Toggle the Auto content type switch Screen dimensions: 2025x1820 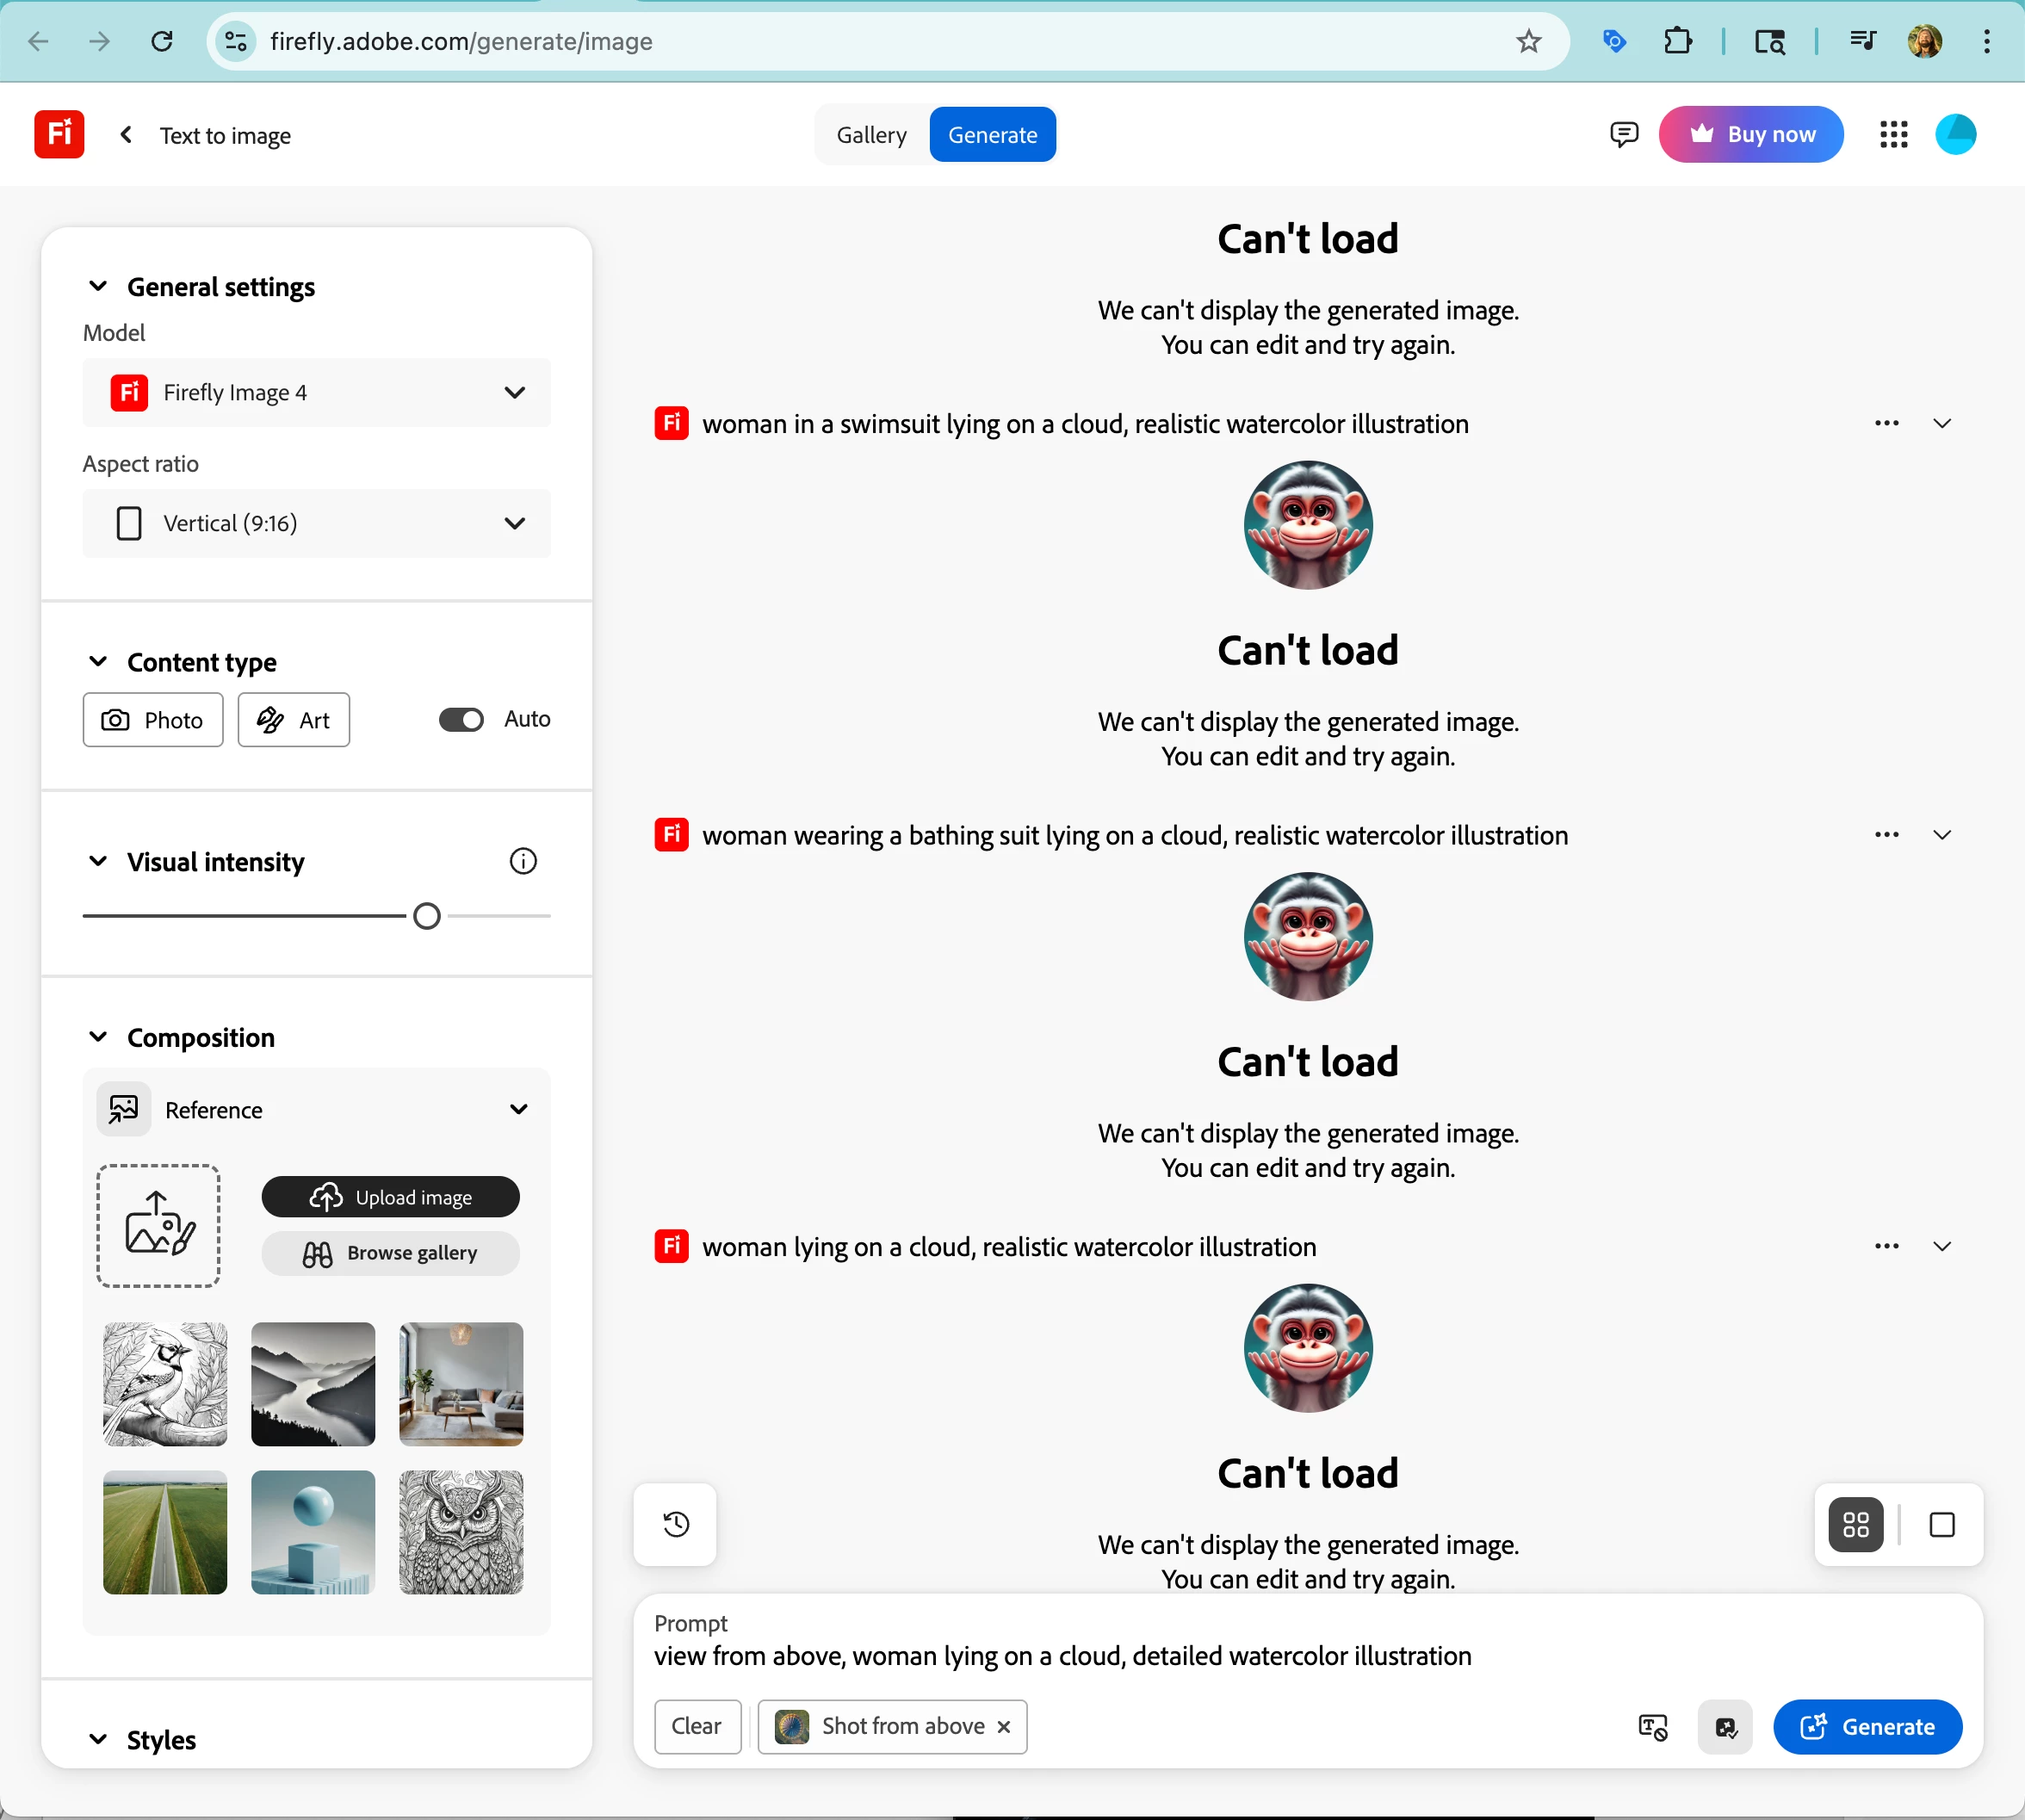pyautogui.click(x=461, y=720)
